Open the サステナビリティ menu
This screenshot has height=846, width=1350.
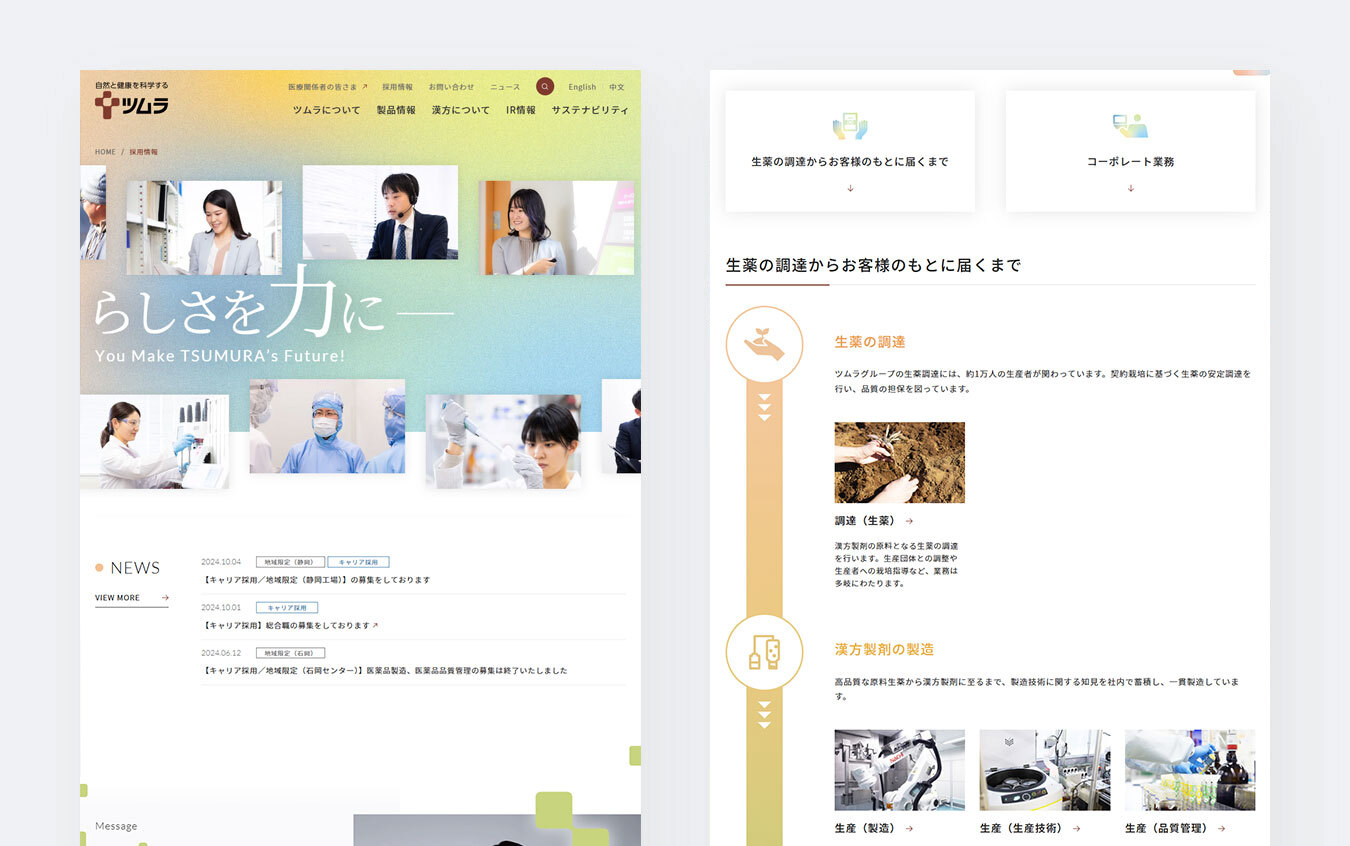pos(590,110)
